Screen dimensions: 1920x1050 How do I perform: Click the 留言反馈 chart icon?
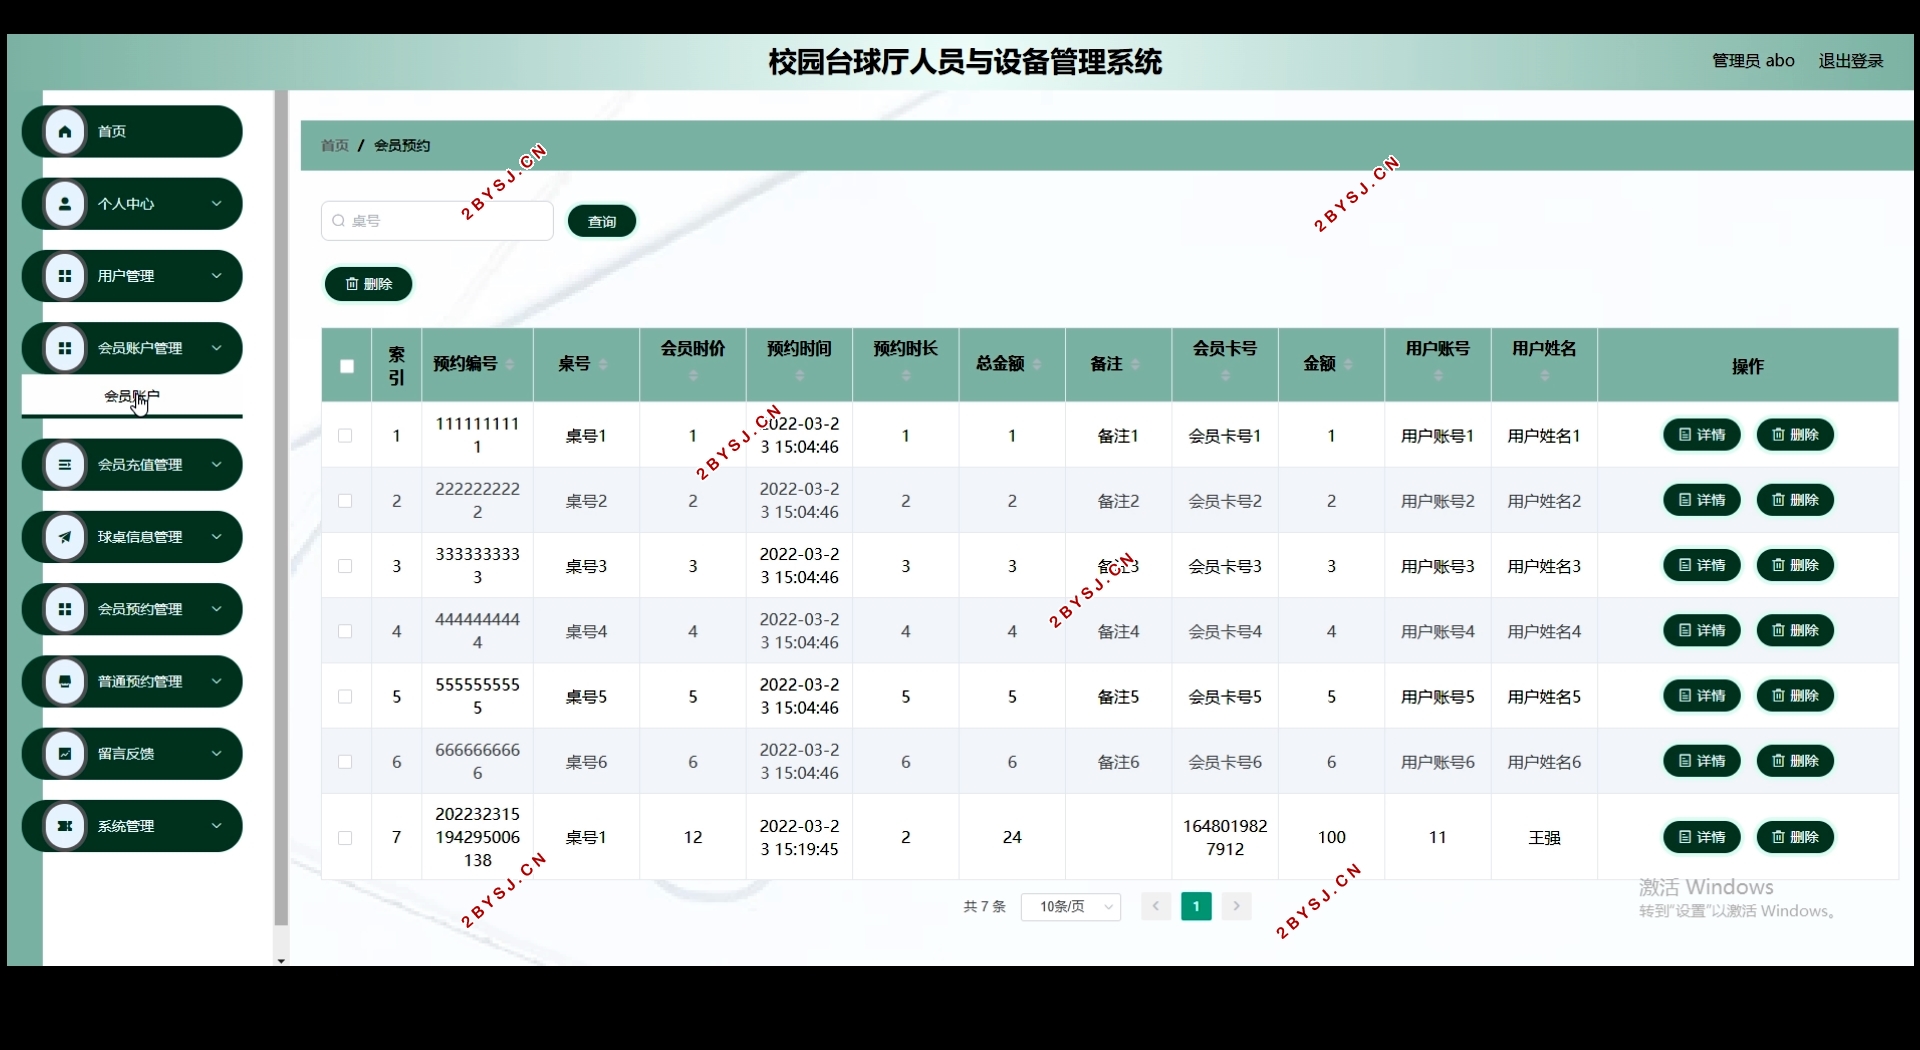(65, 754)
